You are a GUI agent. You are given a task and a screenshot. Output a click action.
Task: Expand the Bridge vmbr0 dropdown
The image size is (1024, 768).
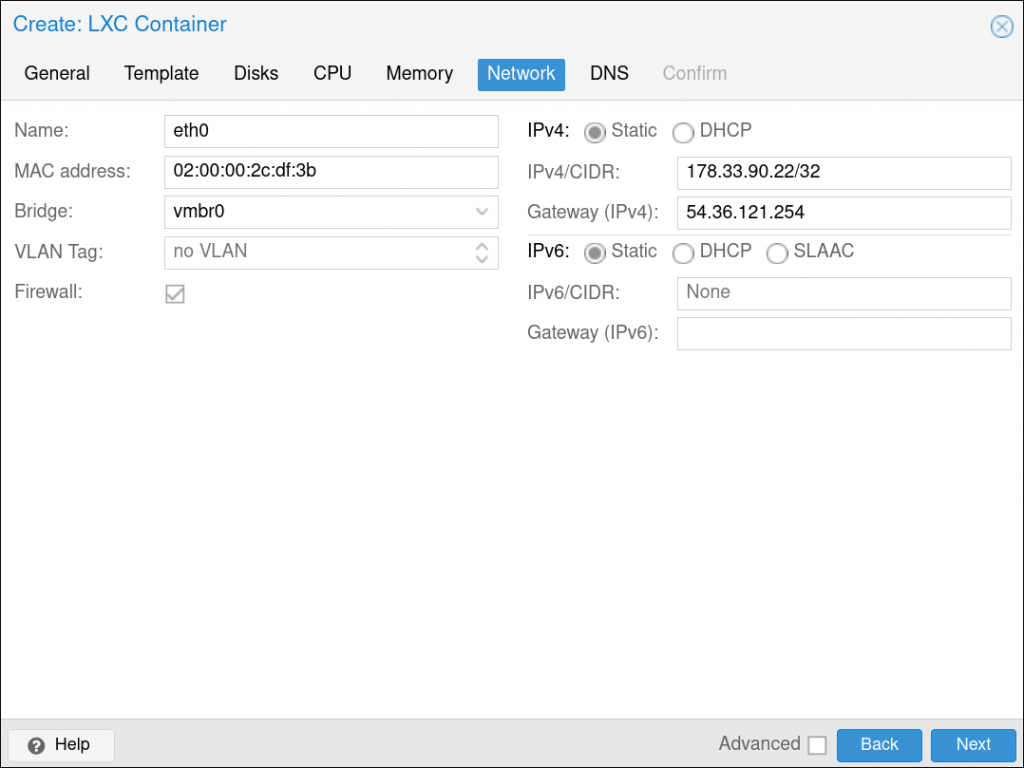[481, 212]
